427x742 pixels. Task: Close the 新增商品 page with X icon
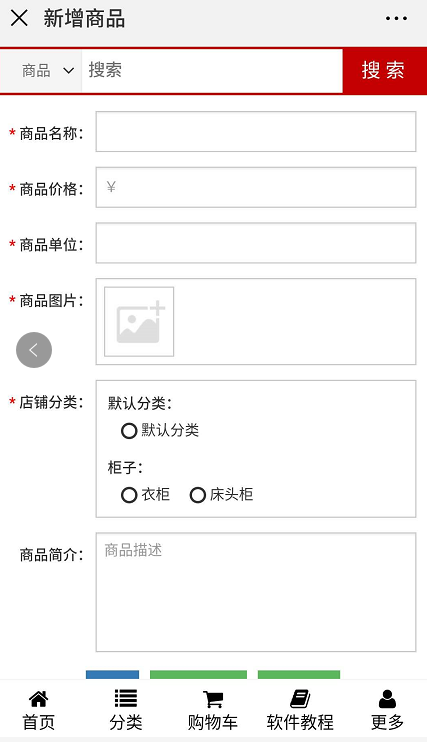[x=19, y=18]
